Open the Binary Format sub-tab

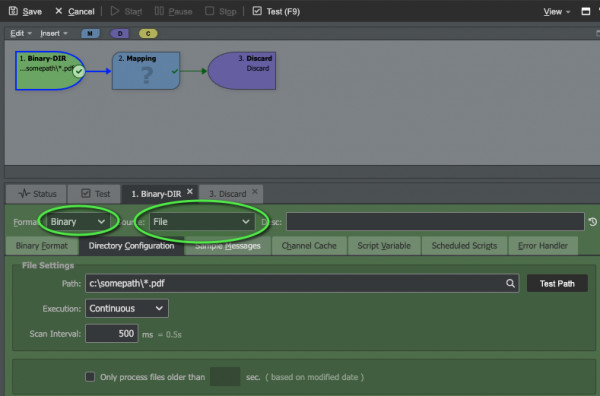pos(42,246)
